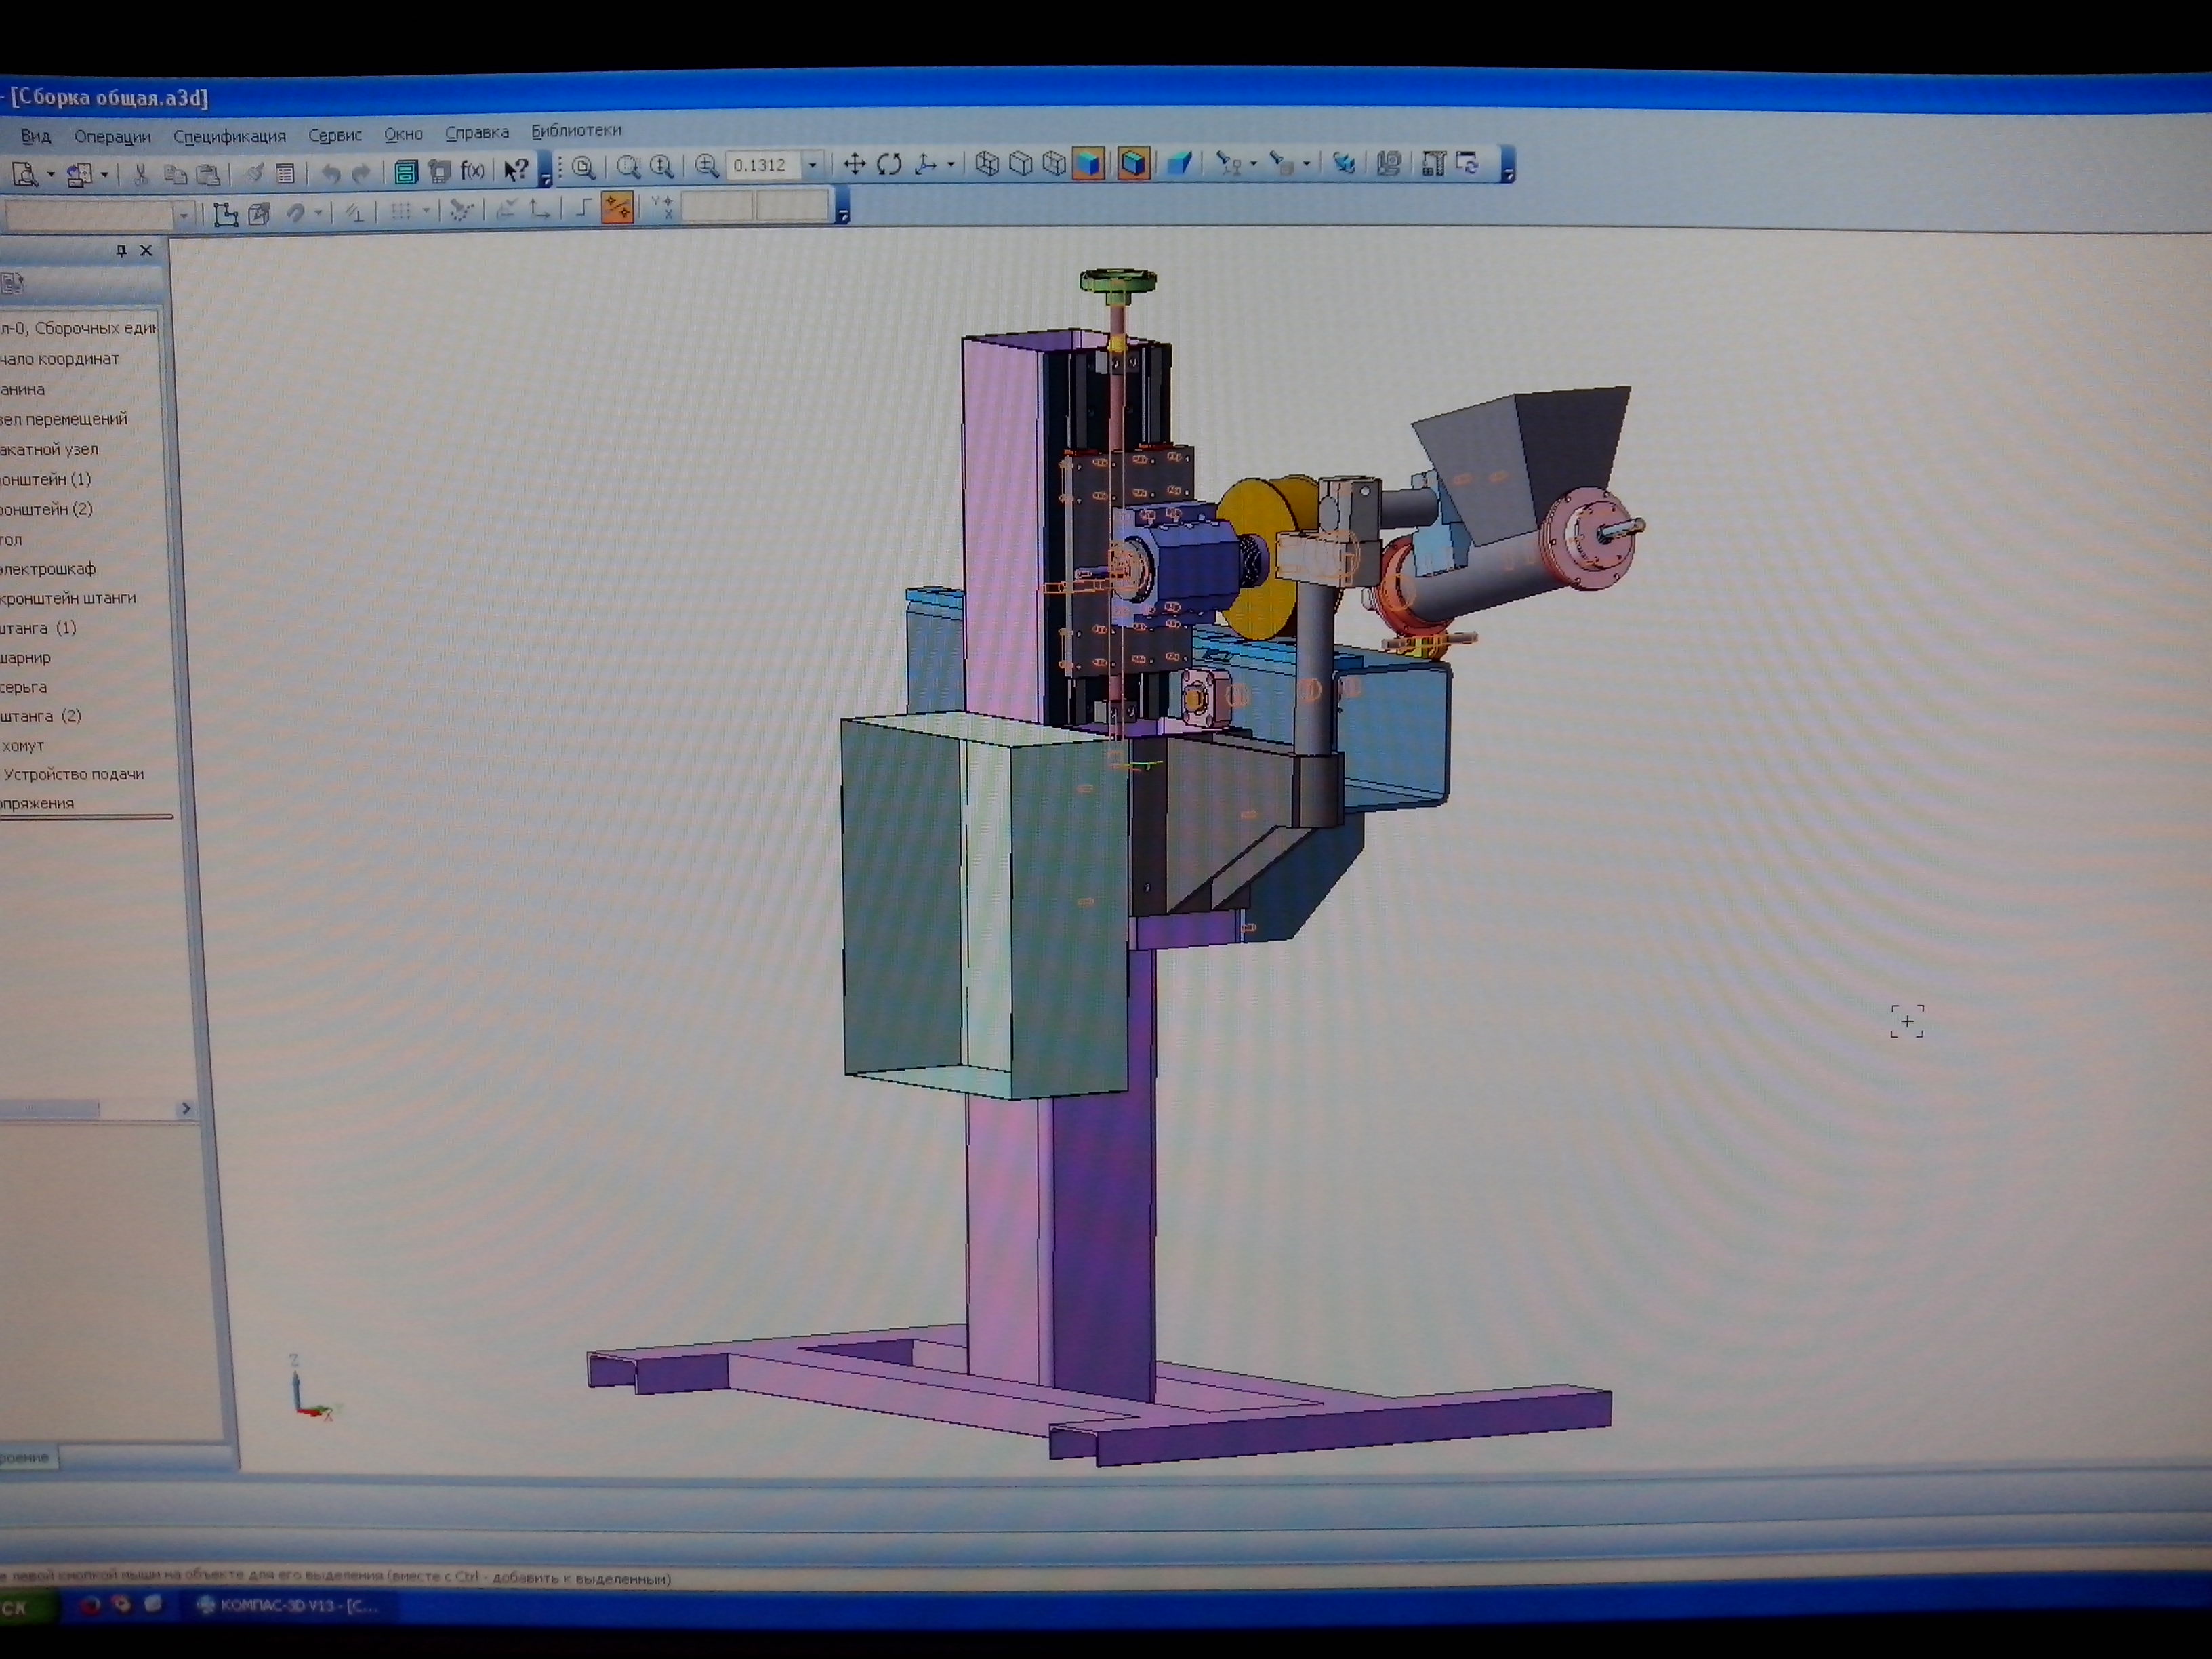Open the zoom scale 0.1312 dropdown
The image size is (2212, 1659).
[x=813, y=165]
